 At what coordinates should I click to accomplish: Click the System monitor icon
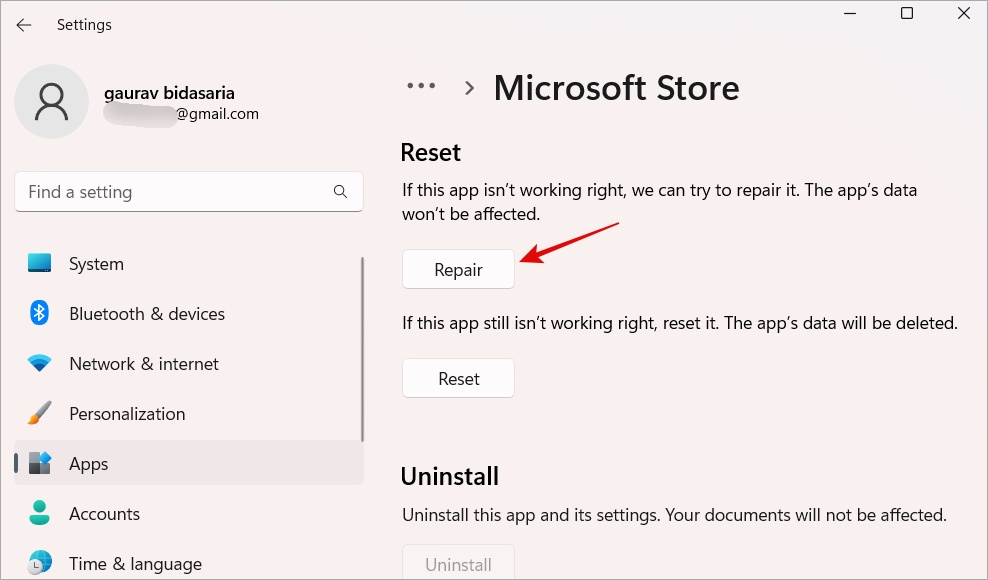point(40,264)
